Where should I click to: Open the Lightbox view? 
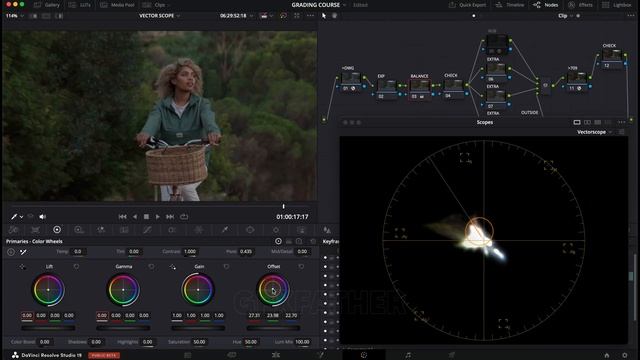click(617, 5)
